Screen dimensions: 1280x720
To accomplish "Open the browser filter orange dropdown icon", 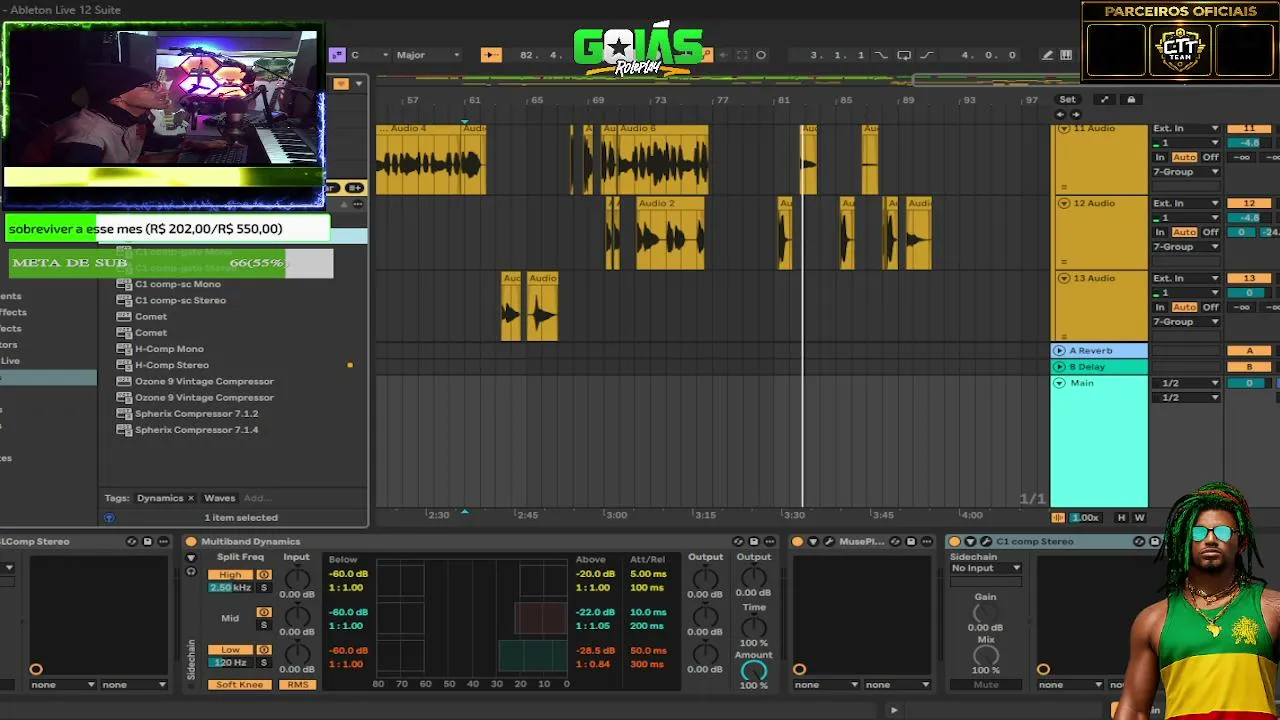I will tap(341, 84).
